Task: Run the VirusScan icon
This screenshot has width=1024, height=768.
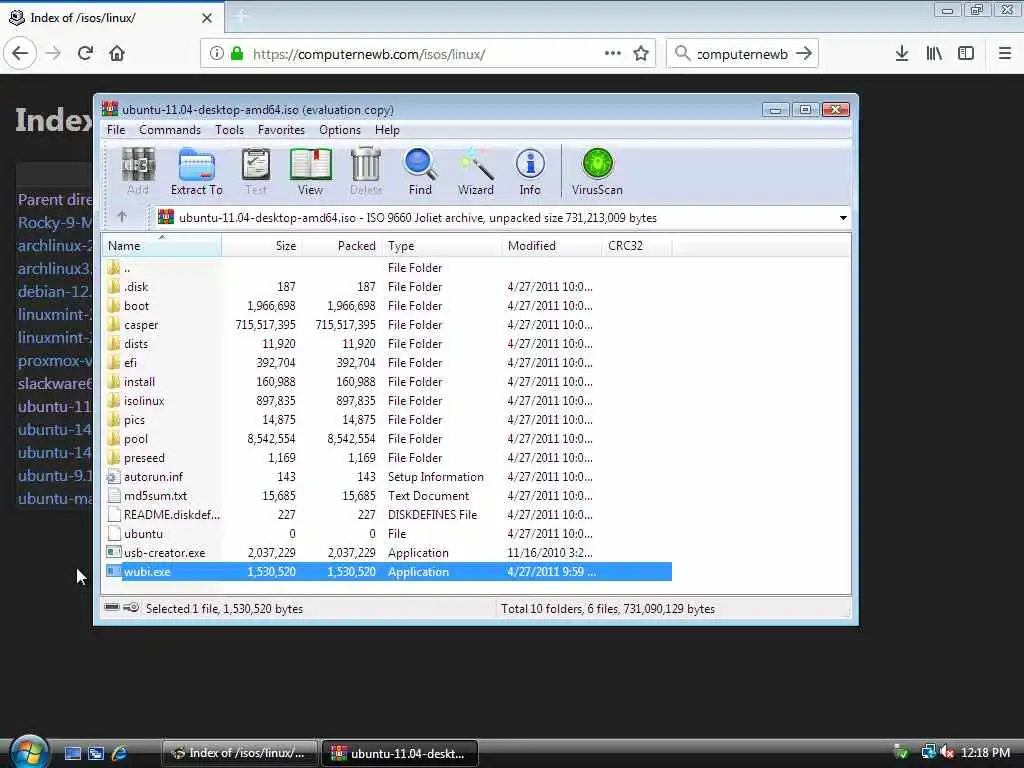Action: 597,171
